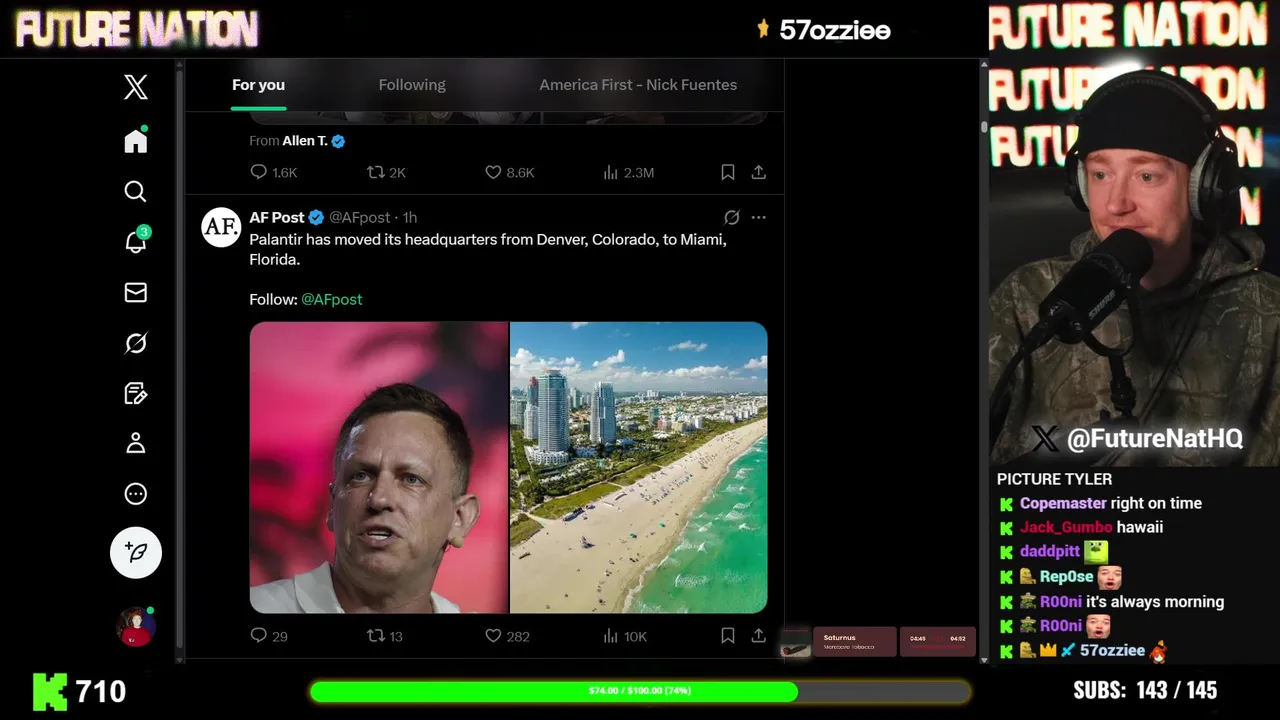This screenshot has width=1280, height=720.
Task: Switch to the Following tab
Action: tap(412, 85)
